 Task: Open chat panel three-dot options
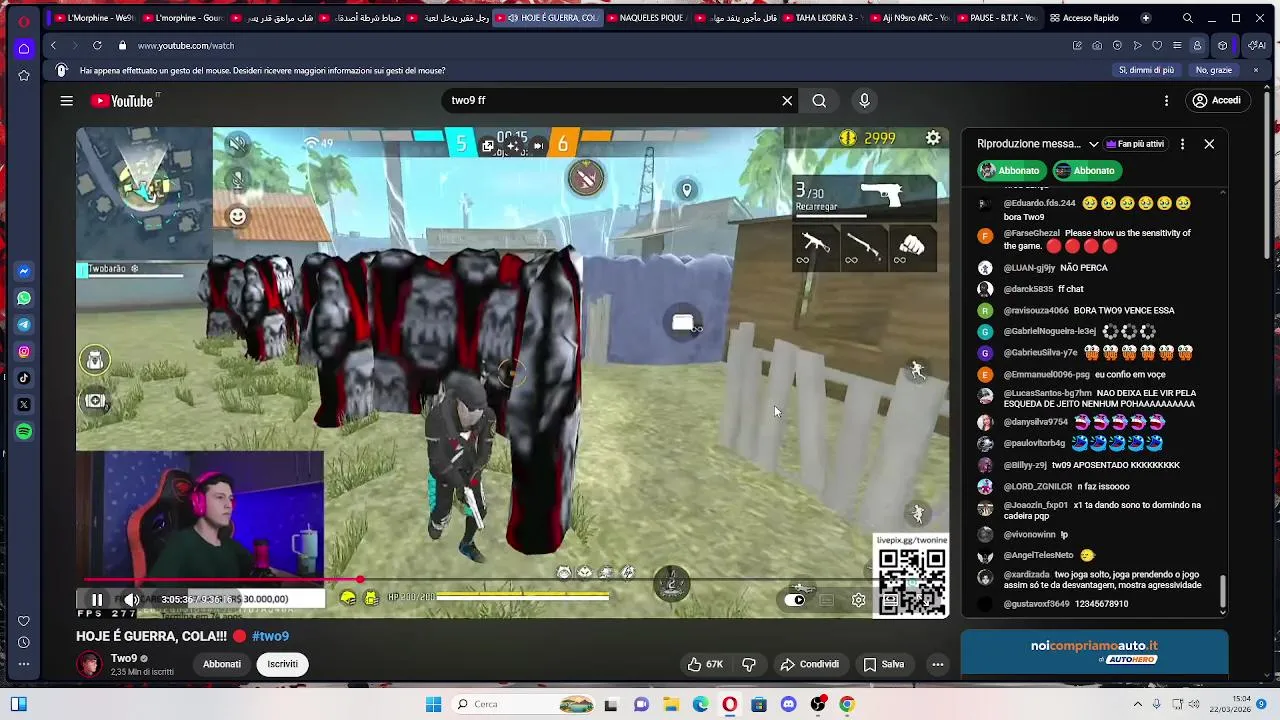point(1182,144)
